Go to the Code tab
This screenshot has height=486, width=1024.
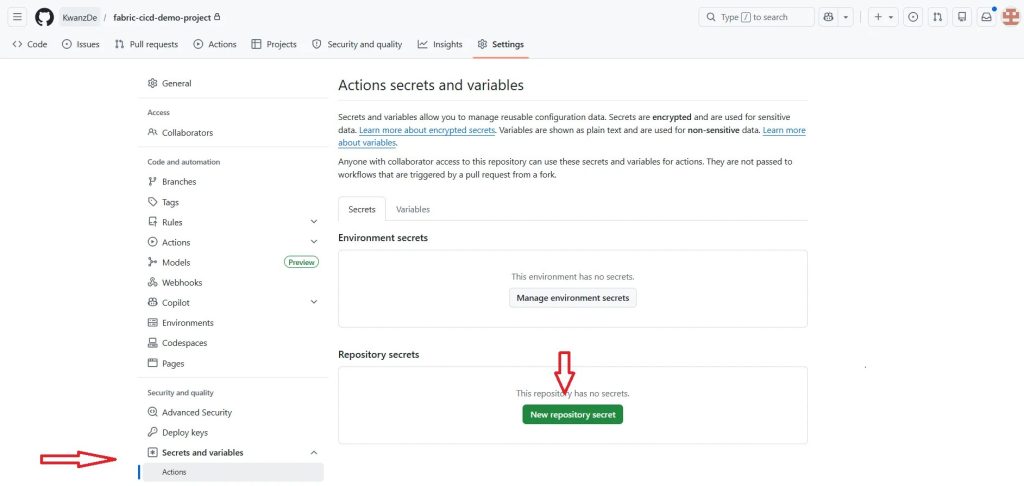(x=29, y=44)
